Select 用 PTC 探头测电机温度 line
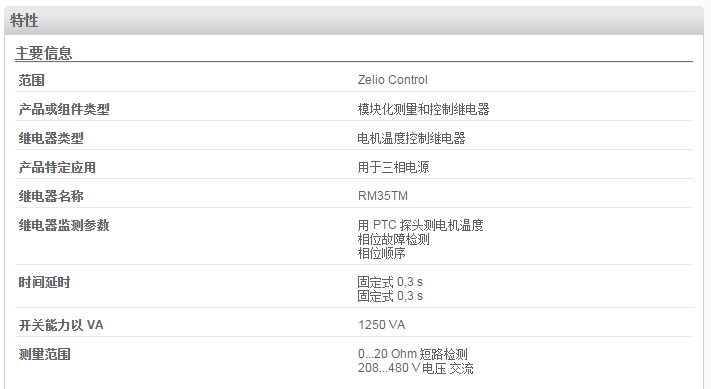711x389 pixels. click(x=420, y=225)
